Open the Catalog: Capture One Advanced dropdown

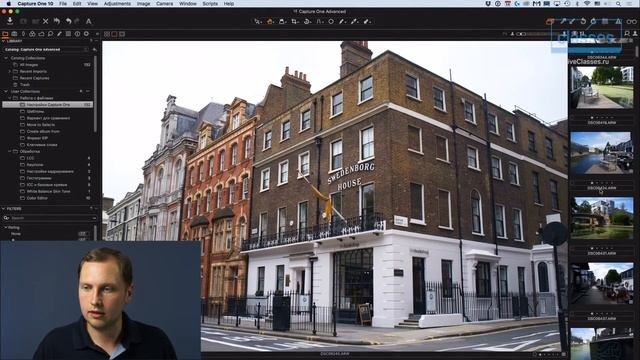(x=46, y=49)
